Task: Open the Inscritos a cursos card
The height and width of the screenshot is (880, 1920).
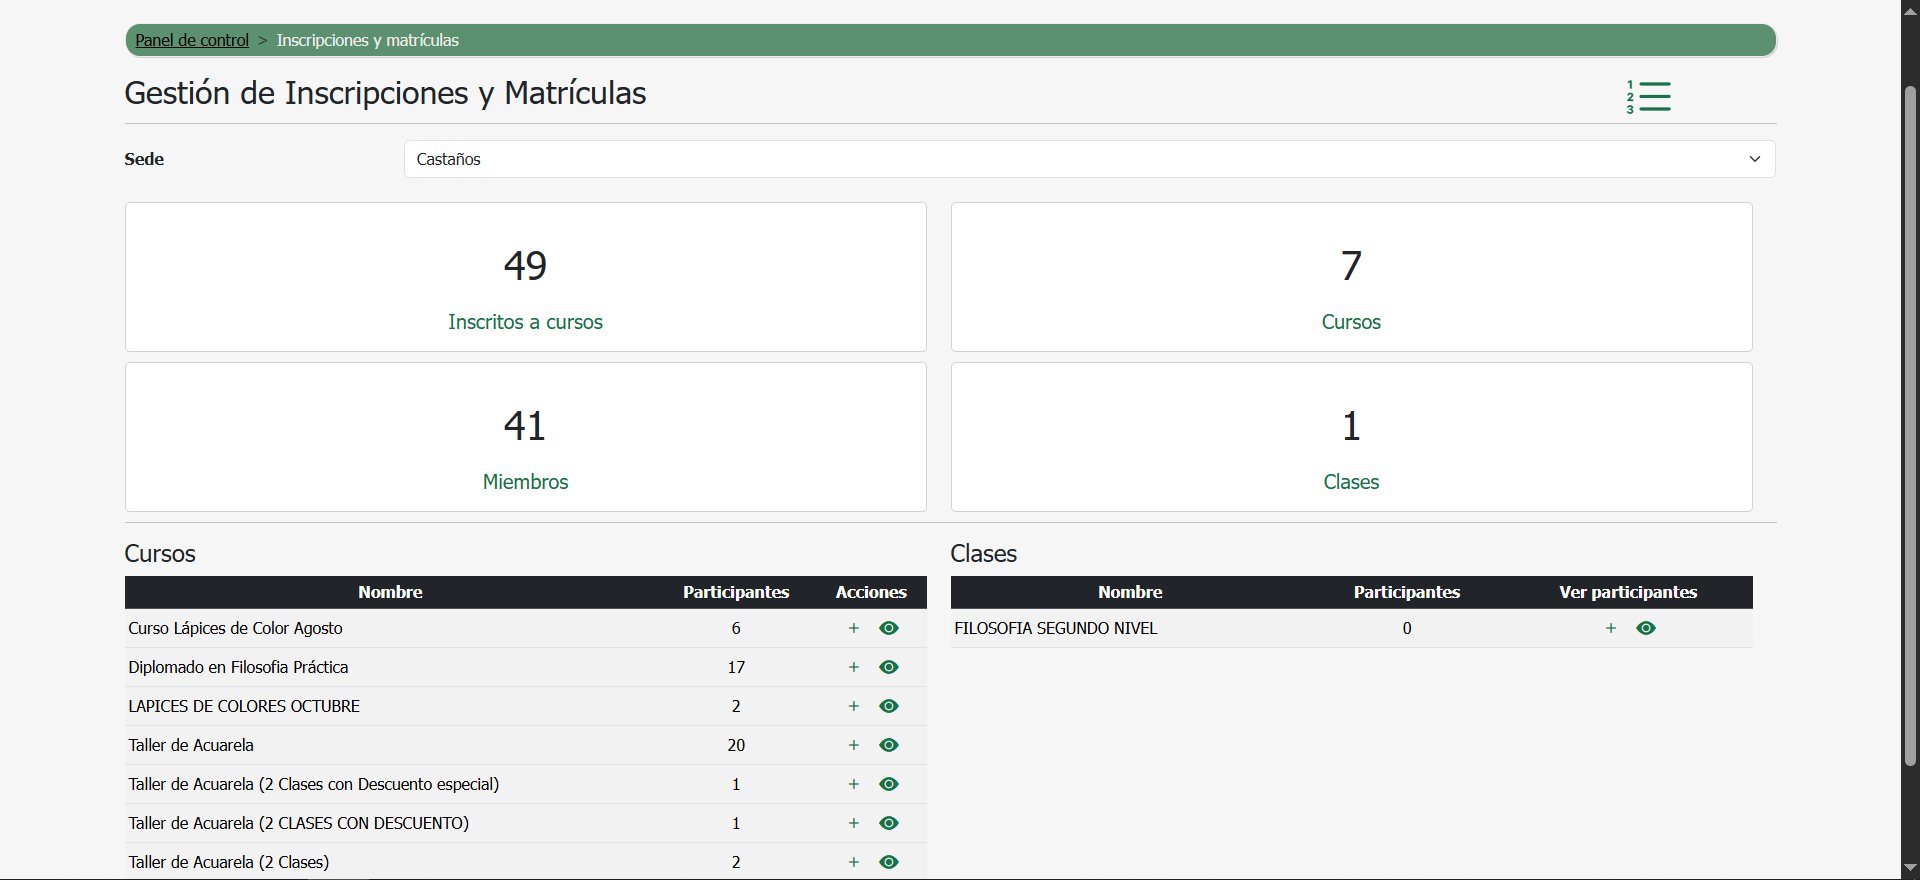Action: (x=525, y=277)
